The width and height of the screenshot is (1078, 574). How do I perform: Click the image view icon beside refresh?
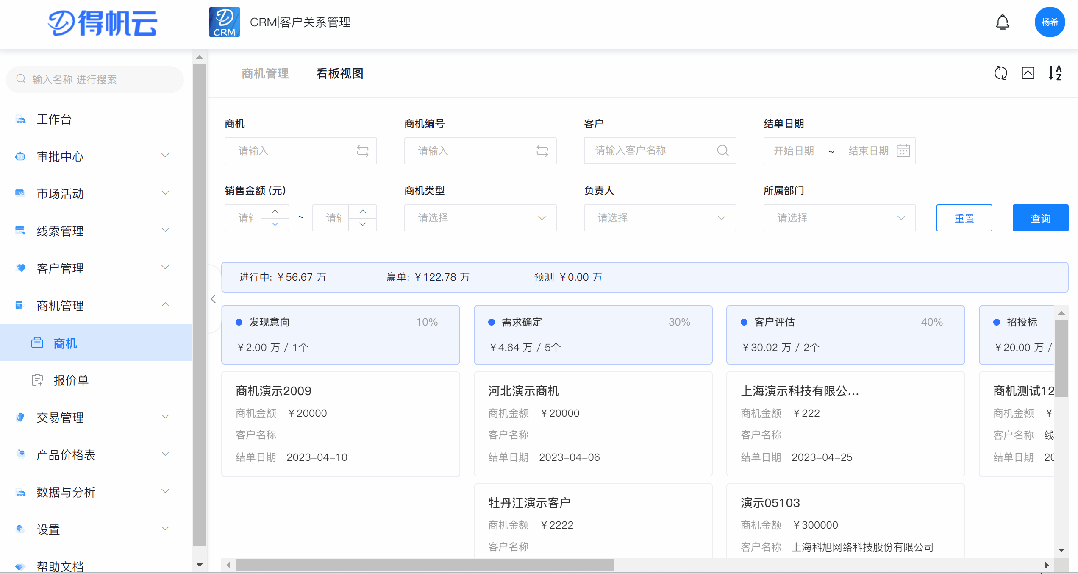[x=1027, y=73]
